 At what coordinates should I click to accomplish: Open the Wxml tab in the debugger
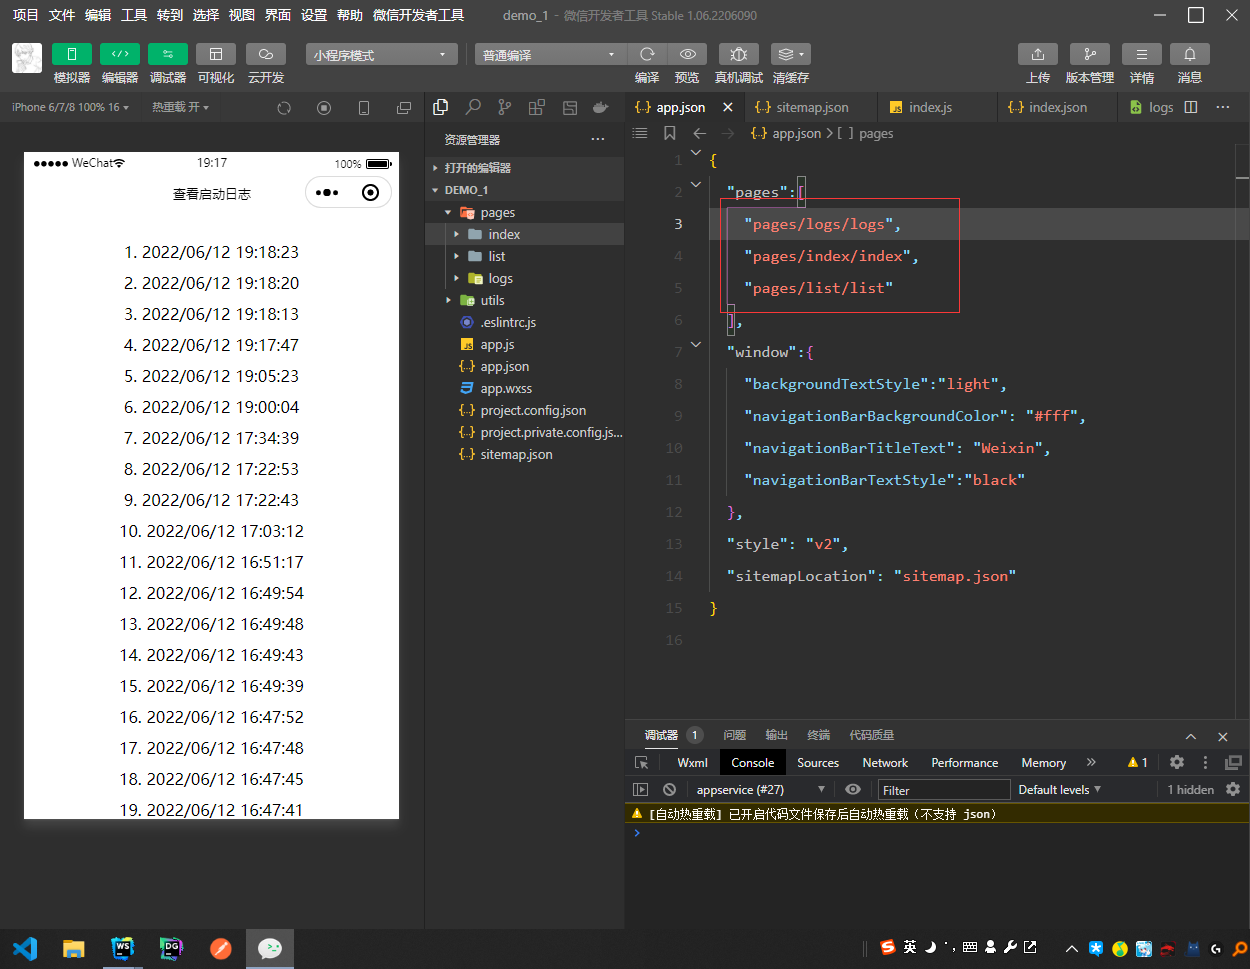pos(692,762)
